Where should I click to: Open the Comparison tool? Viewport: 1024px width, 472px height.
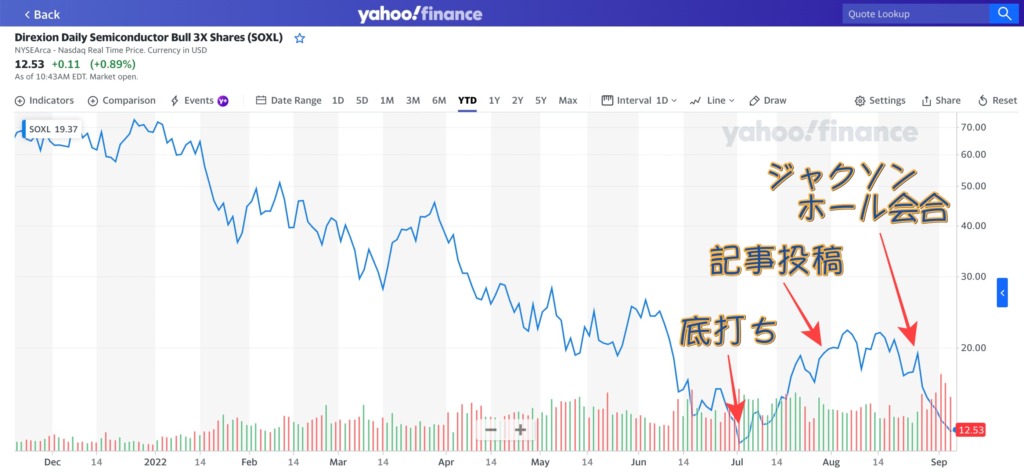[x=121, y=101]
